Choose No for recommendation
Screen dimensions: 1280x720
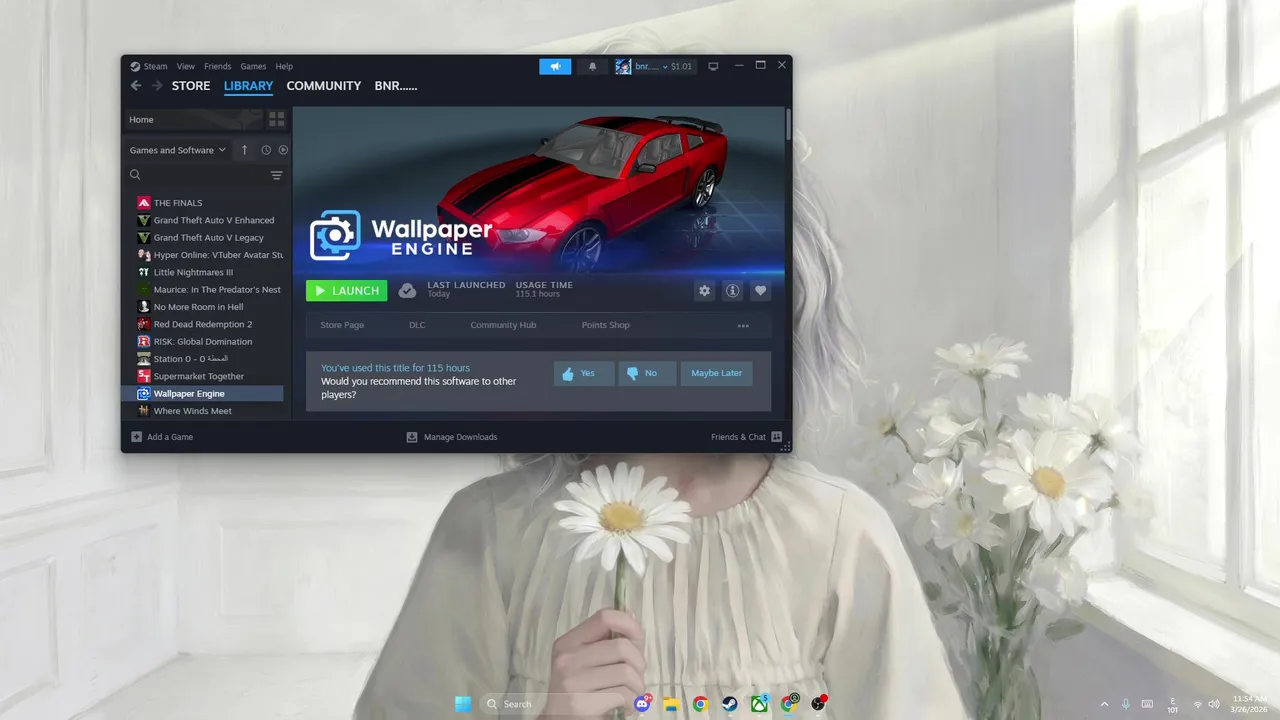tap(647, 373)
